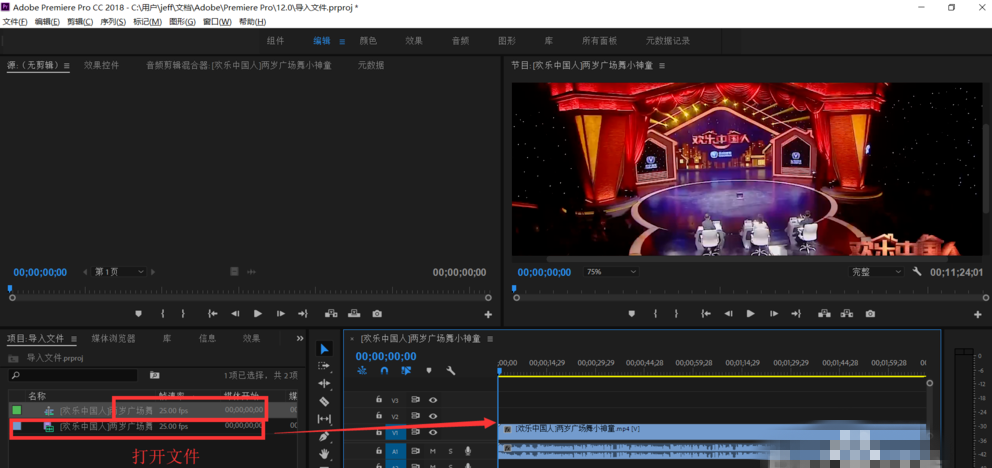This screenshot has height=468, width=992.
Task: Select the Razor tool
Action: pyautogui.click(x=324, y=401)
